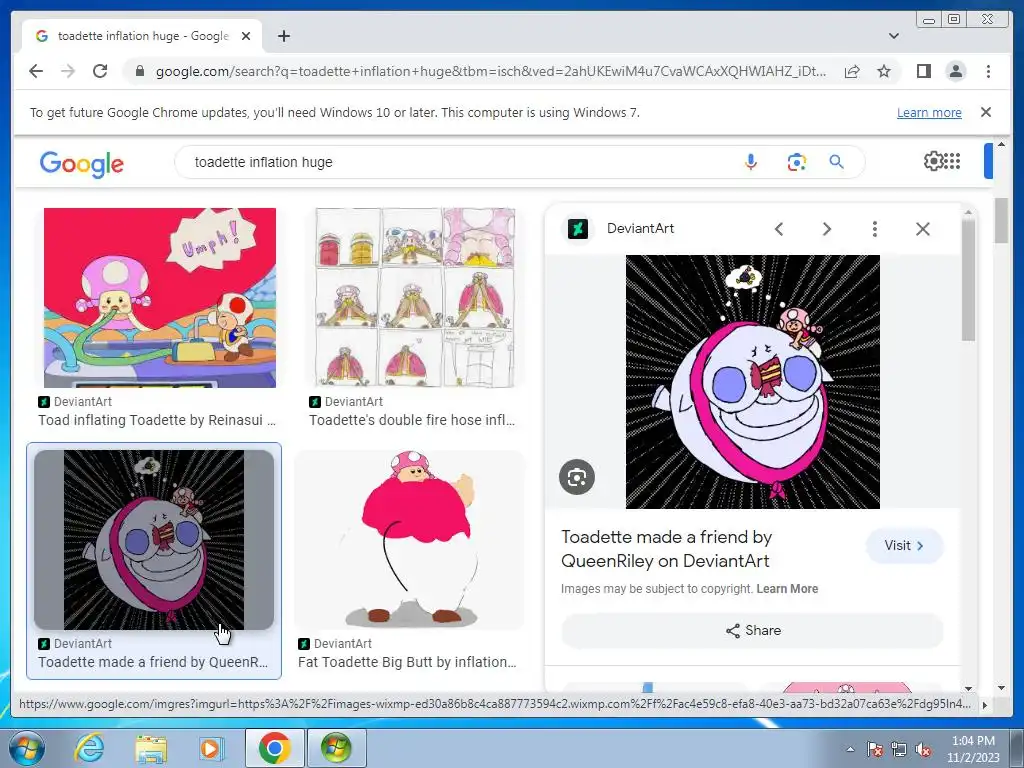The height and width of the screenshot is (768, 1024).
Task: Open copyright Learn More link
Action: click(x=787, y=588)
